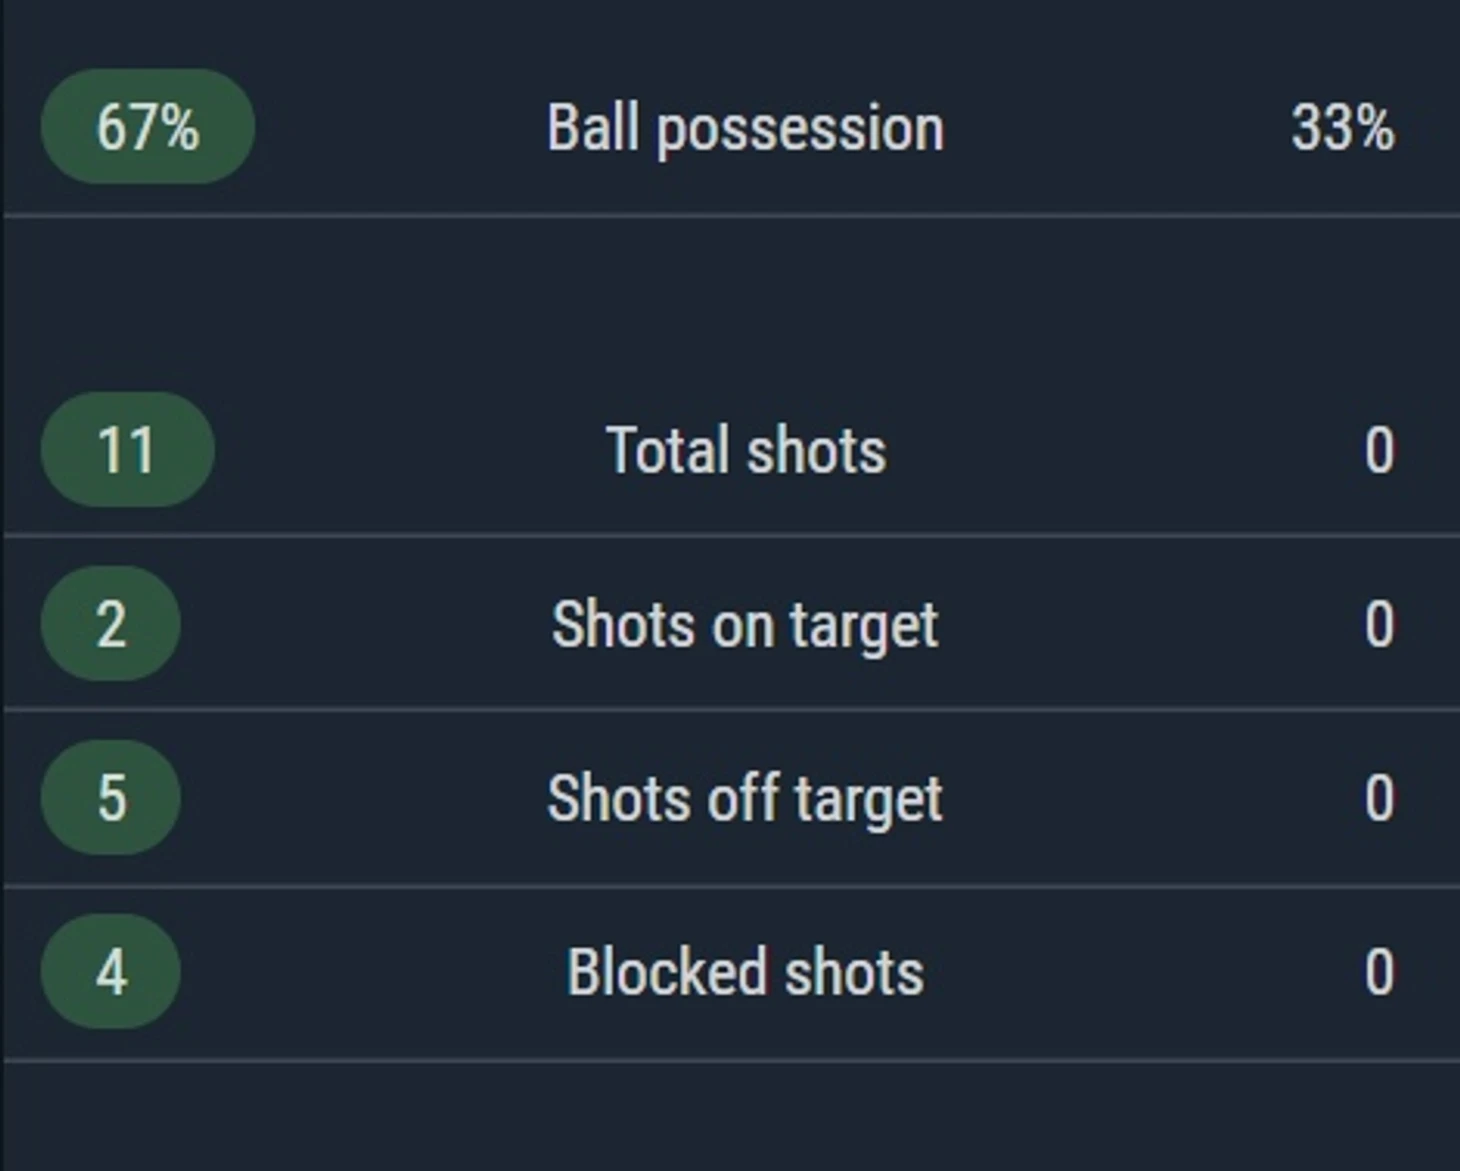The height and width of the screenshot is (1171, 1460).
Task: Click the divider under Shots on target
Action: click(730, 710)
